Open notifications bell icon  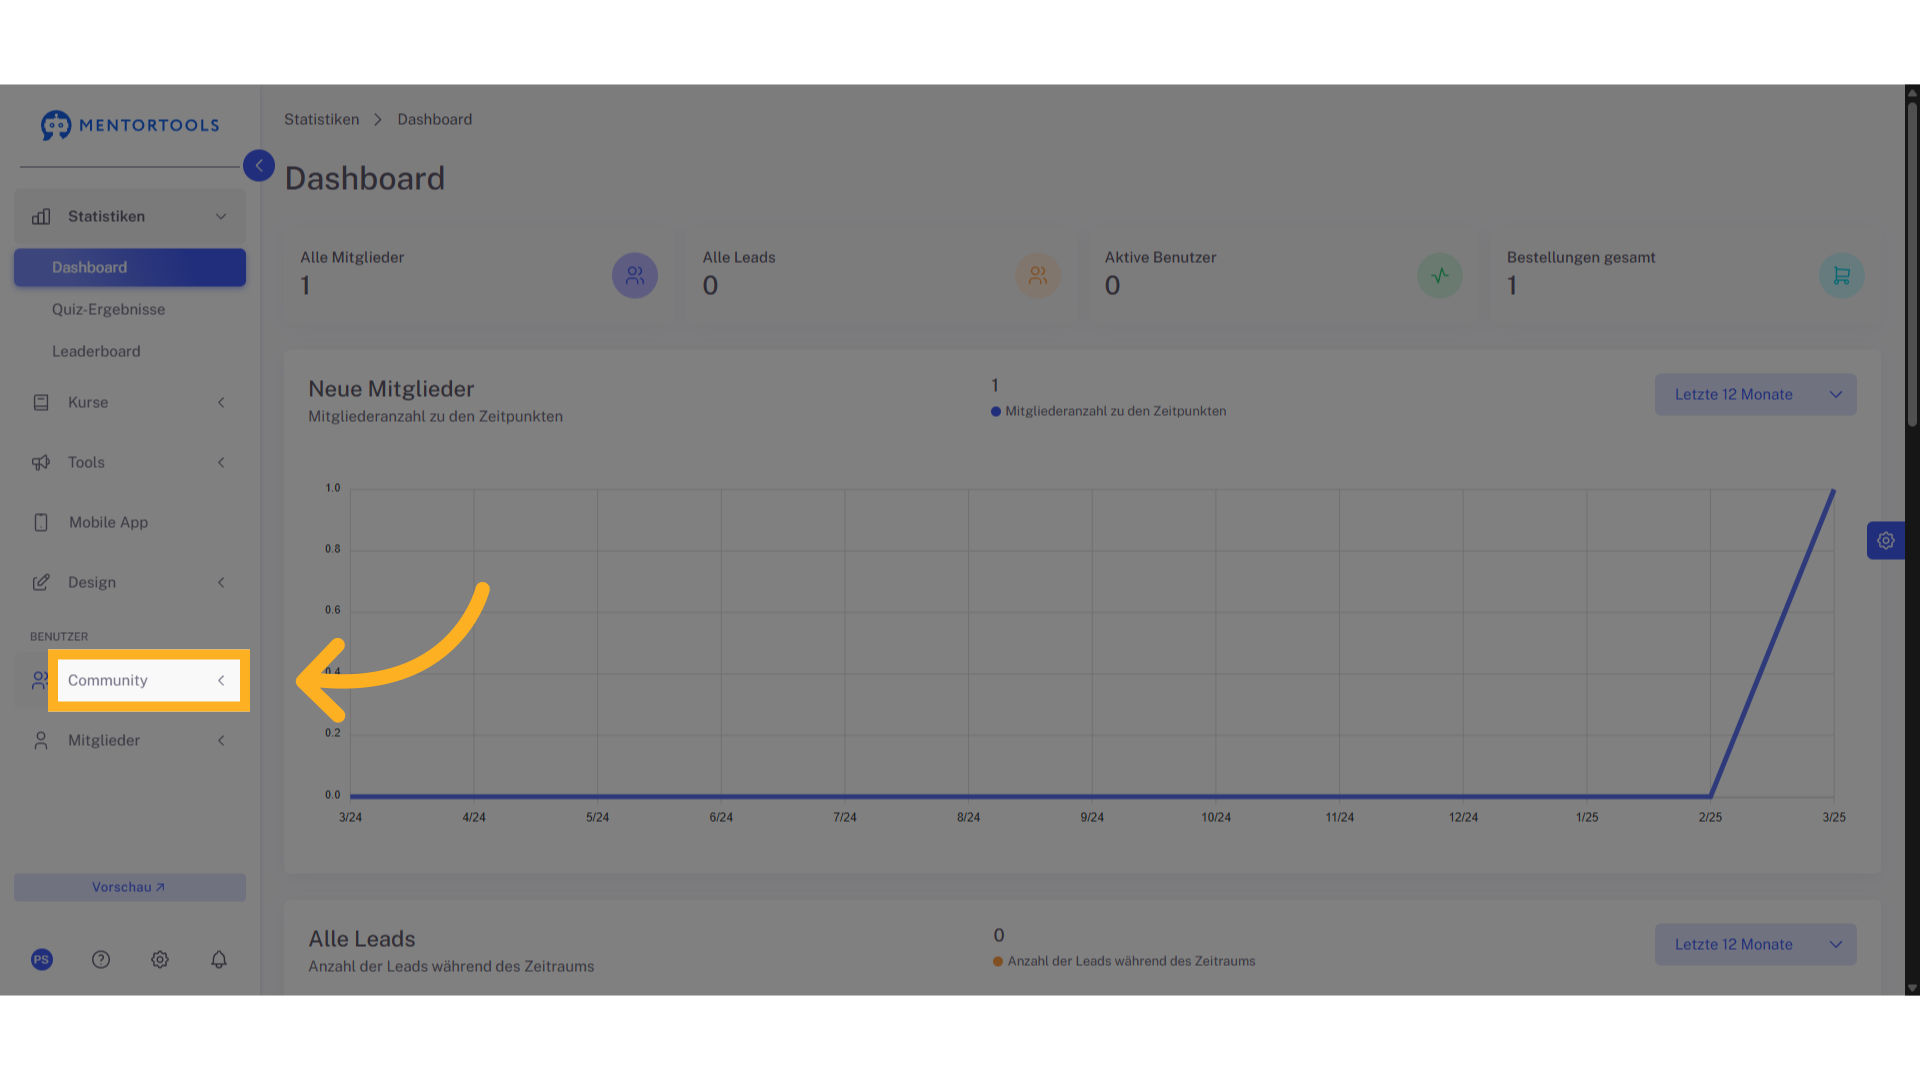219,960
